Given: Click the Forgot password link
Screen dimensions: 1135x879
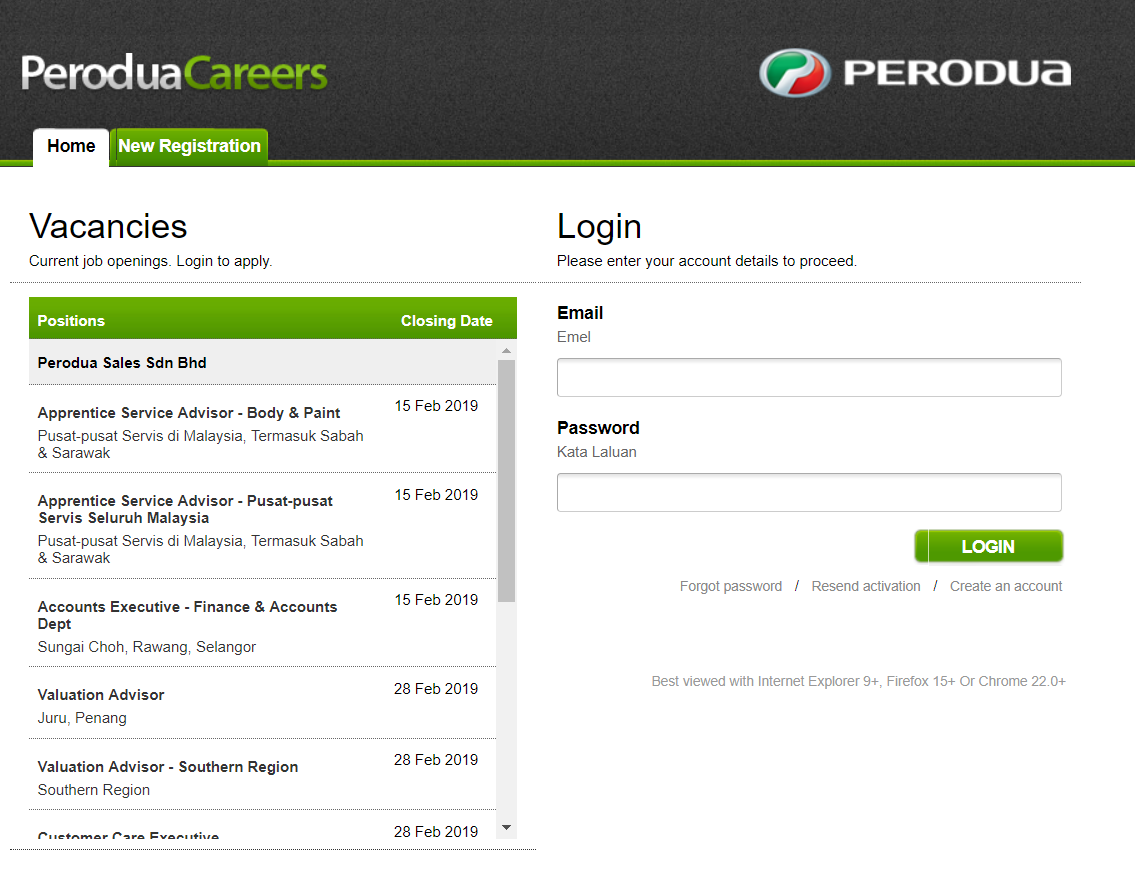Looking at the screenshot, I should pyautogui.click(x=731, y=586).
